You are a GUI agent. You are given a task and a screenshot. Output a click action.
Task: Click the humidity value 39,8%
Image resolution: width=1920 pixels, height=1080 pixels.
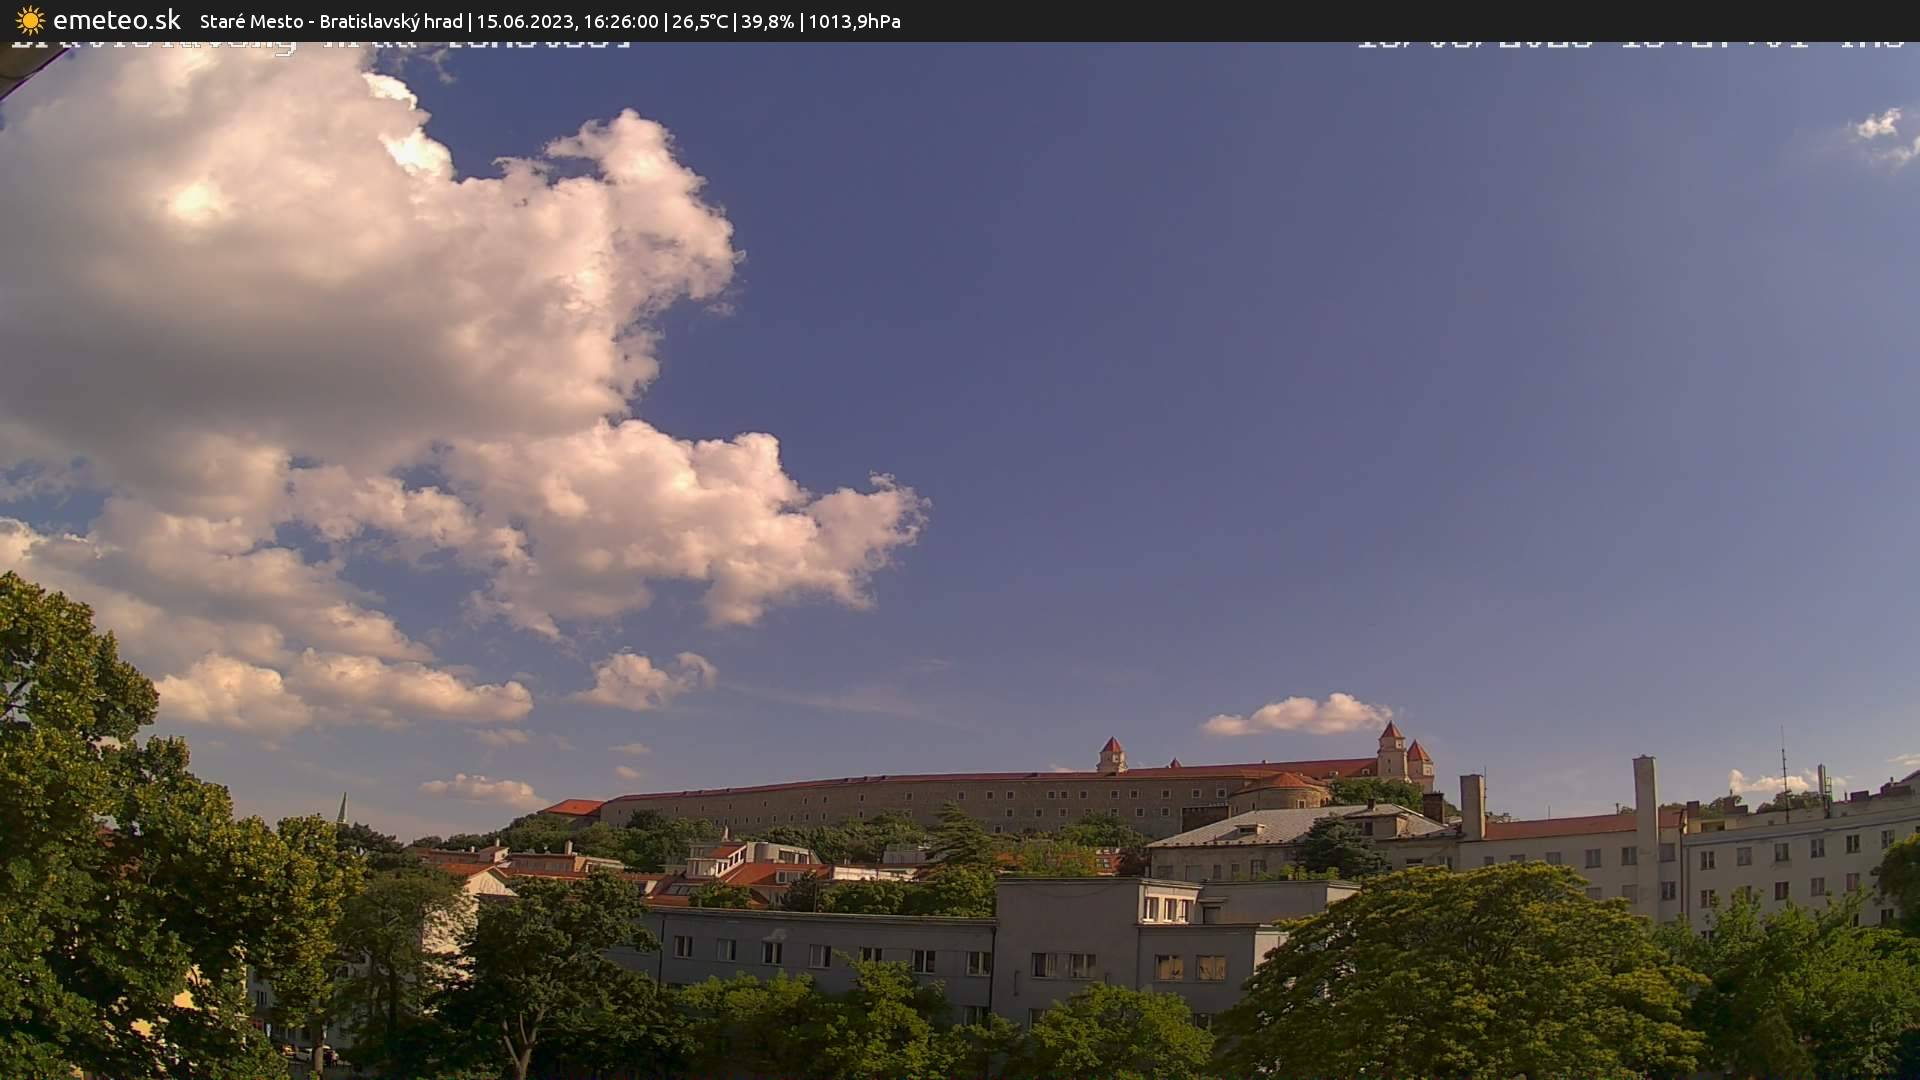click(x=766, y=21)
